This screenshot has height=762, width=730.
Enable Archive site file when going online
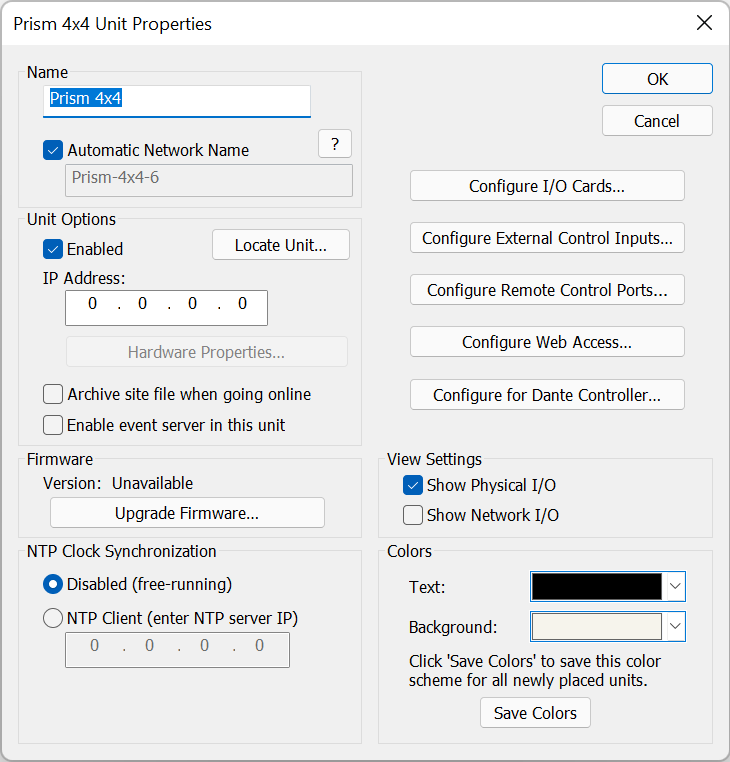(53, 394)
